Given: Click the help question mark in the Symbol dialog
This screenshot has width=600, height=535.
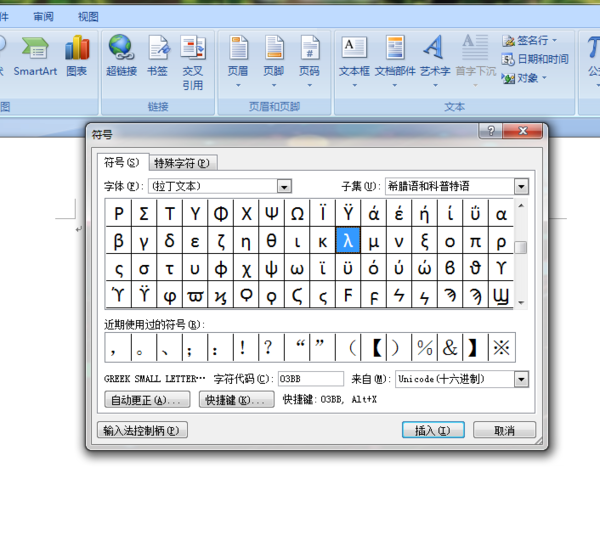Looking at the screenshot, I should 491,131.
